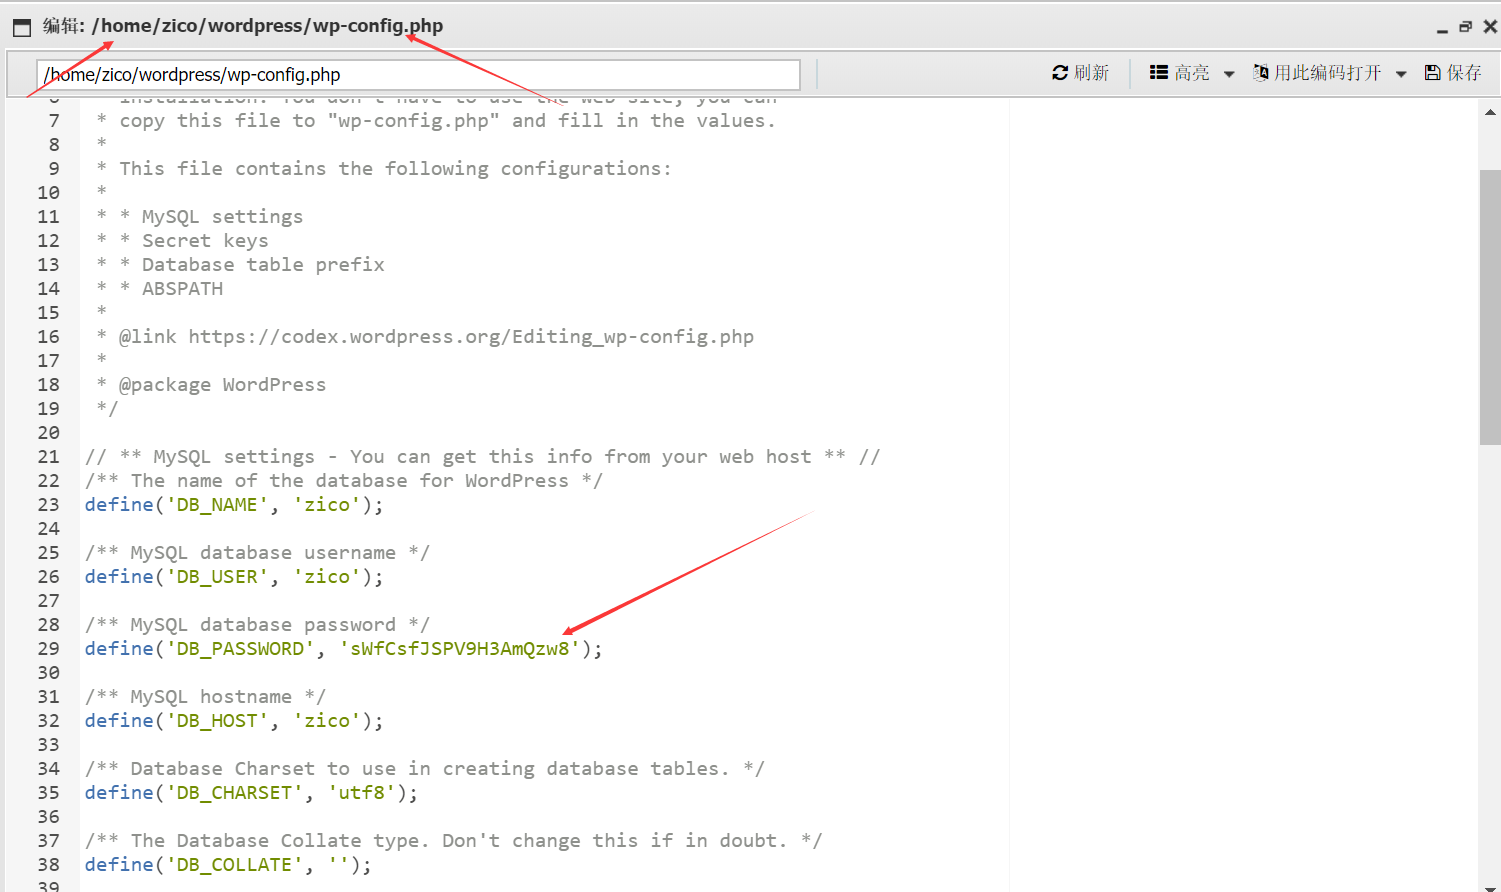Open the 用此编码打开 encoding menu
This screenshot has width=1501, height=892.
(x=1328, y=73)
